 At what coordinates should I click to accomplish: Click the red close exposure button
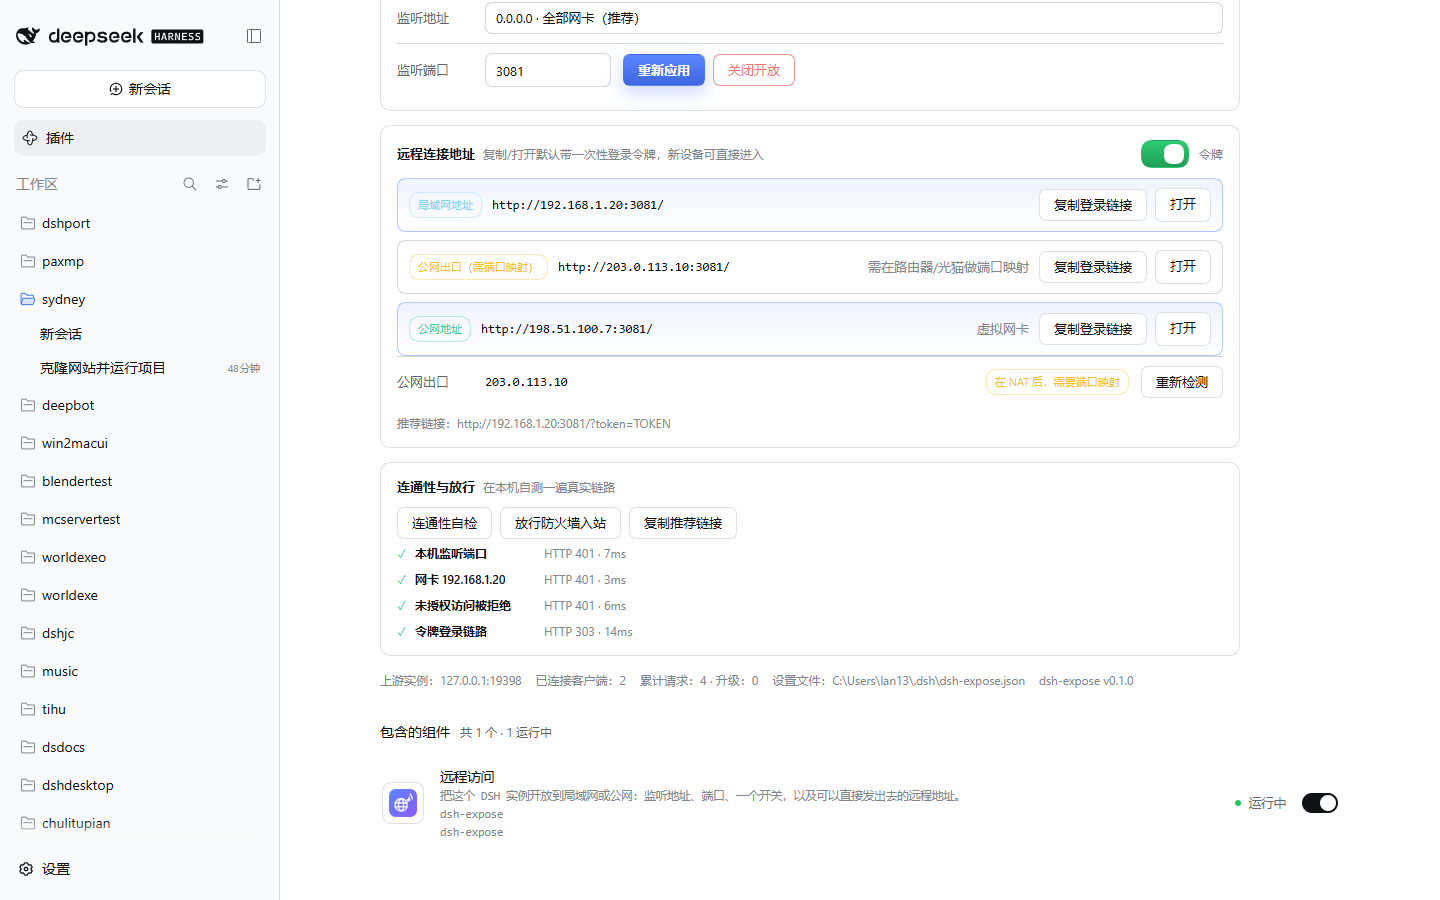point(754,70)
